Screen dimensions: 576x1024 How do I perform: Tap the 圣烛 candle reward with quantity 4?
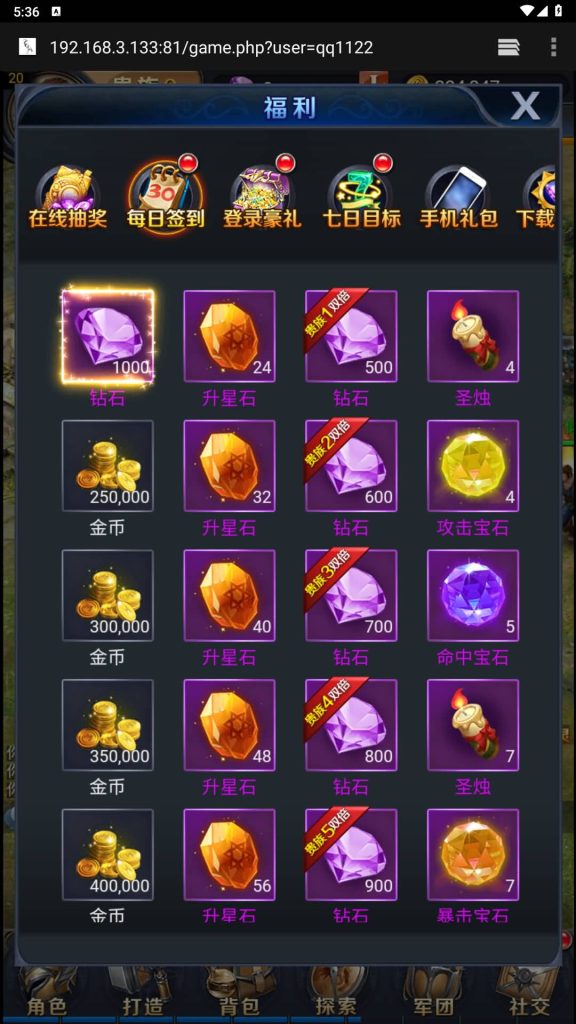tap(473, 336)
